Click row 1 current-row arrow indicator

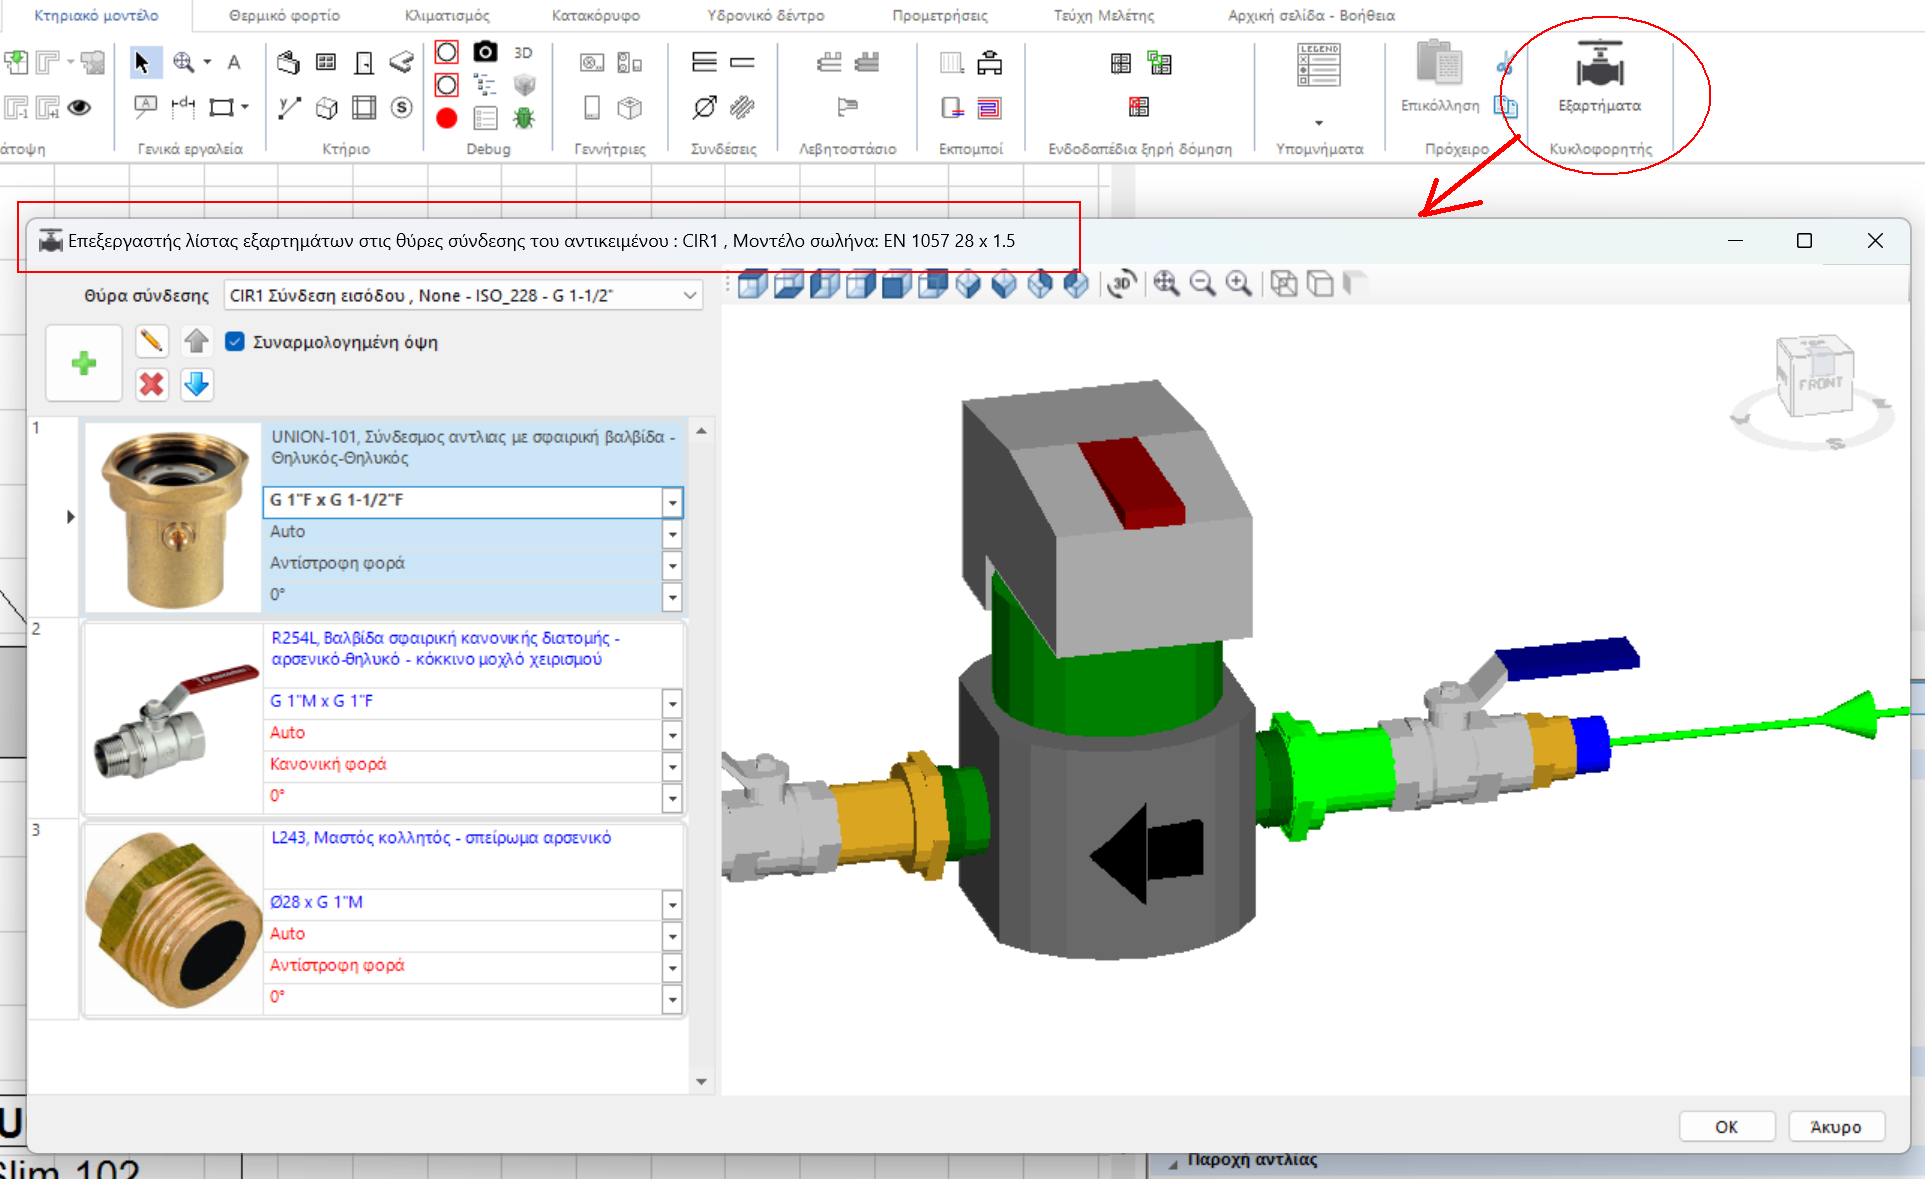(70, 517)
